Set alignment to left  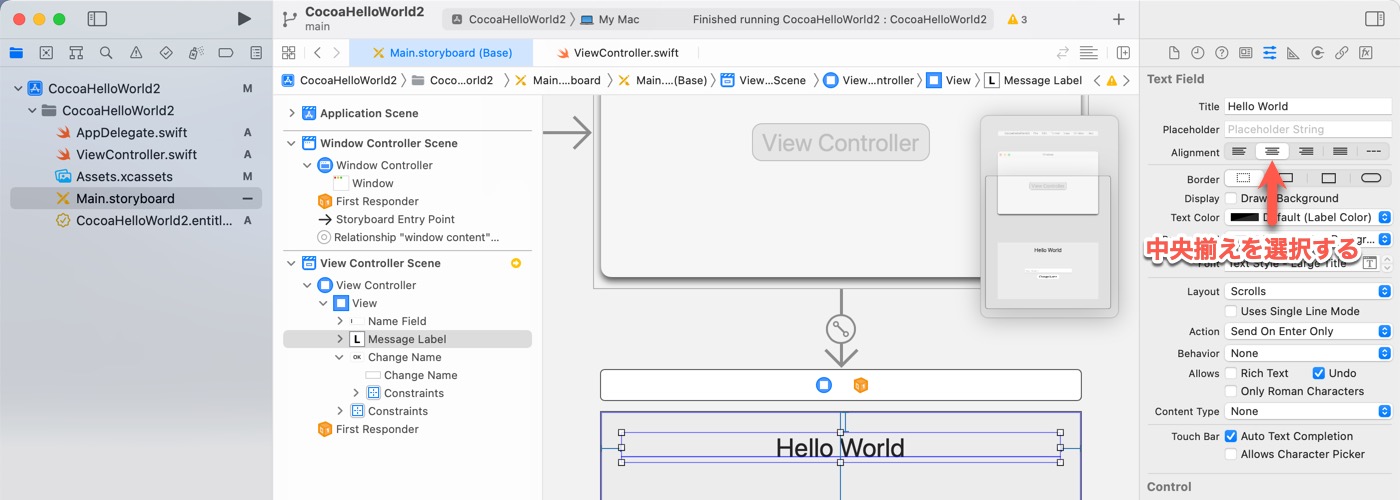point(1240,152)
